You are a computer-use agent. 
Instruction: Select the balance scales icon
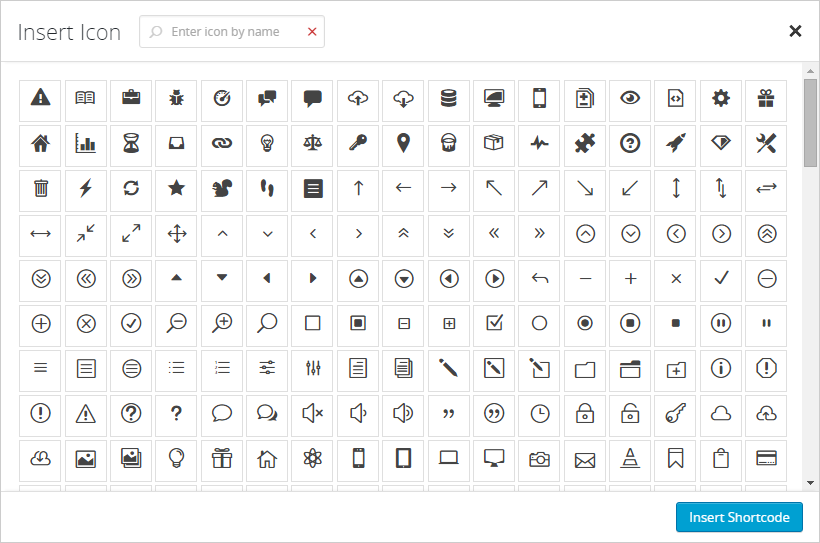click(313, 143)
